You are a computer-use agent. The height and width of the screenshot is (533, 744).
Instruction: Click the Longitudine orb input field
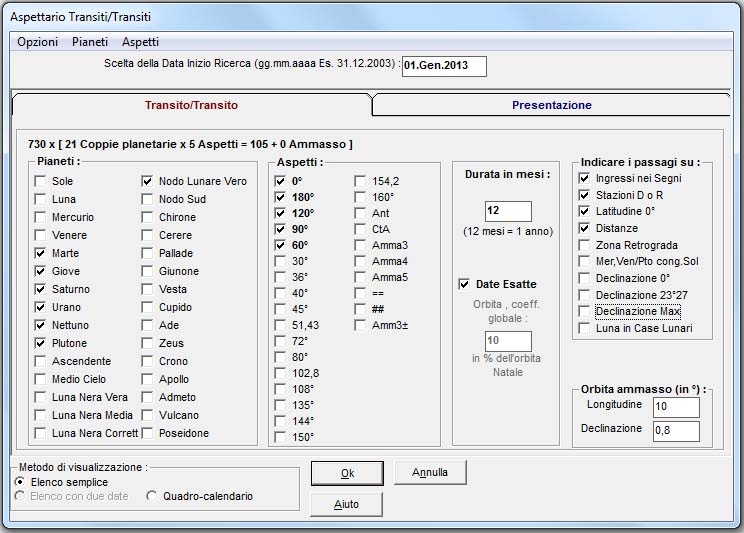click(676, 407)
